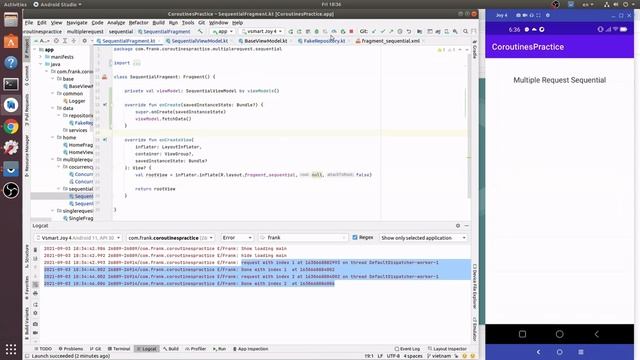Click the Git rollback undo icon

click(x=409, y=31)
